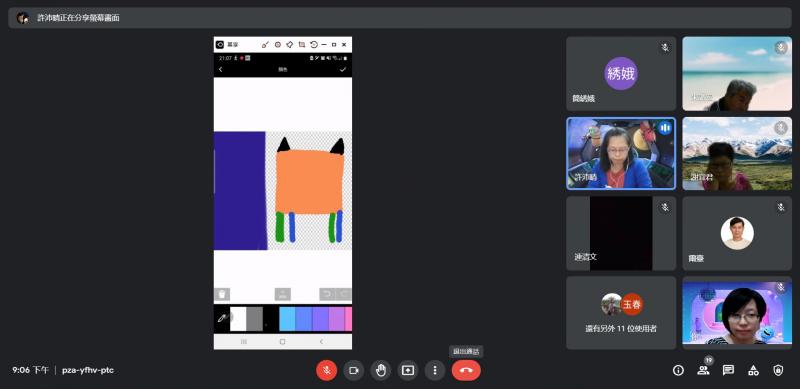Open the chat panel icon
The image size is (800, 389).
[729, 371]
